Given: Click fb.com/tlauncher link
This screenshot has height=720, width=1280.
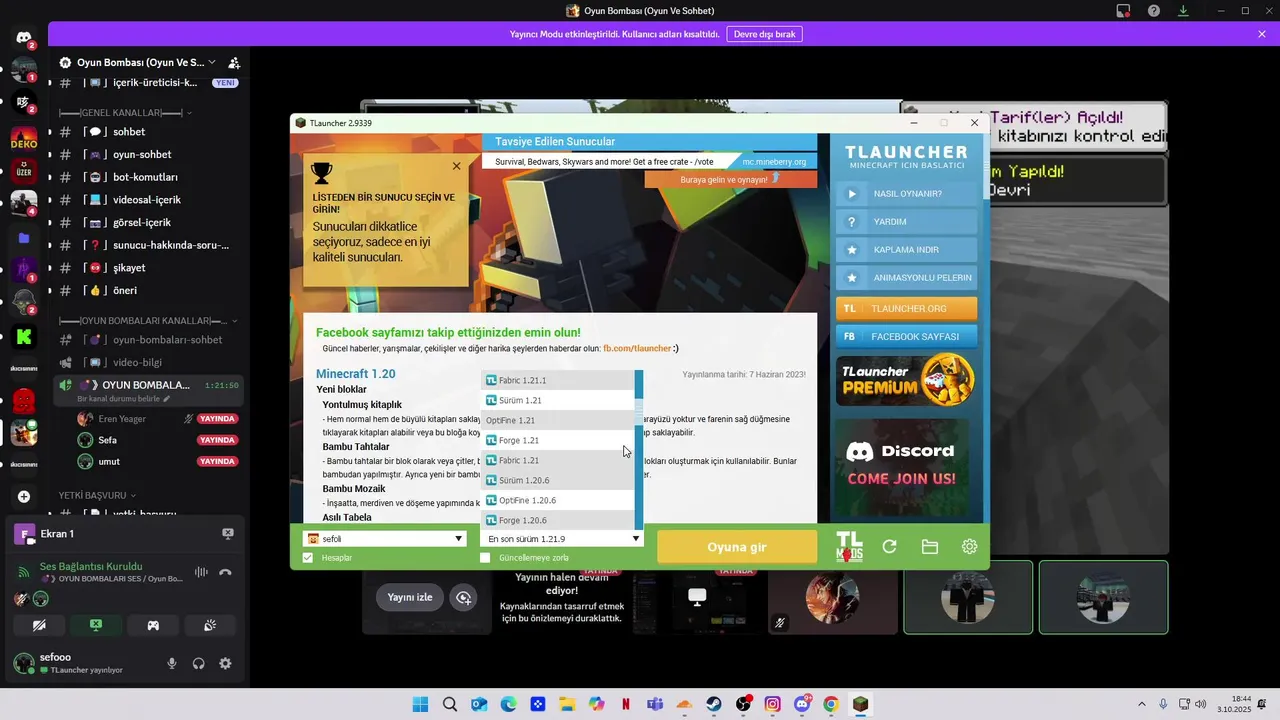Looking at the screenshot, I should coord(637,348).
